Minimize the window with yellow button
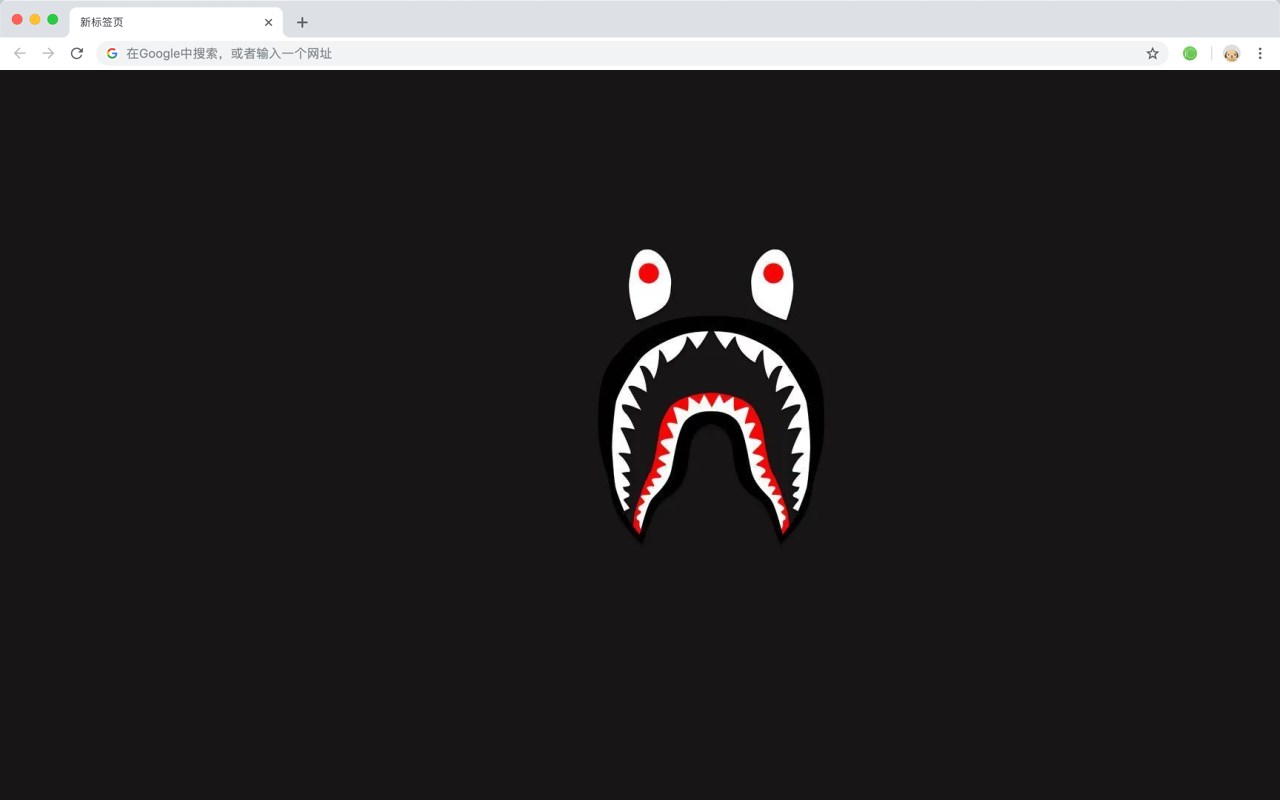The width and height of the screenshot is (1280, 800). coord(35,19)
